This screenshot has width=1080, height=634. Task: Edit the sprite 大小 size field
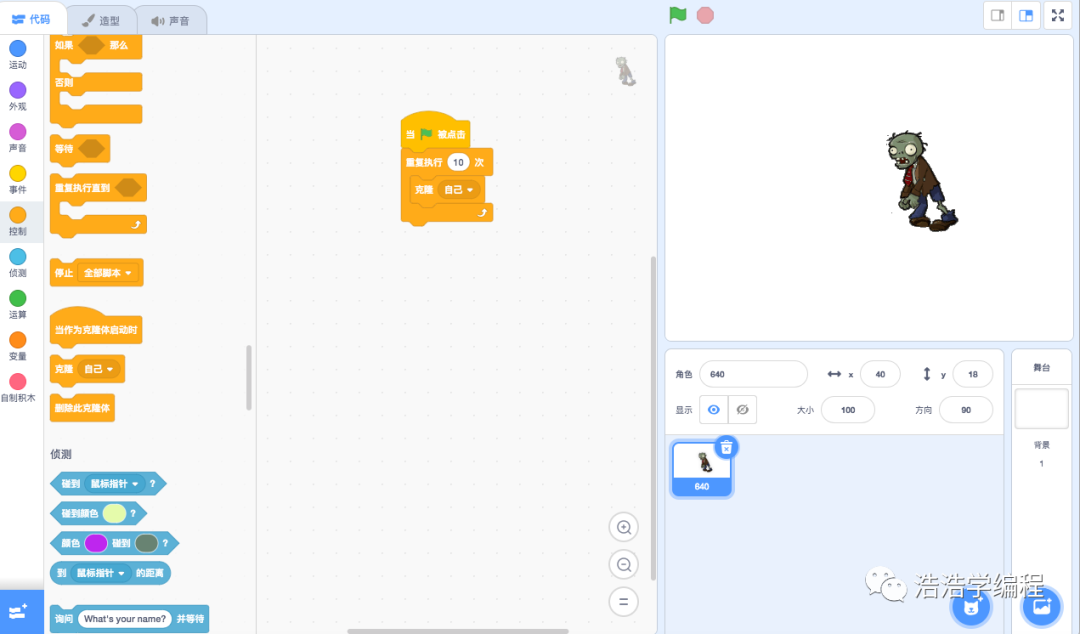(x=848, y=410)
